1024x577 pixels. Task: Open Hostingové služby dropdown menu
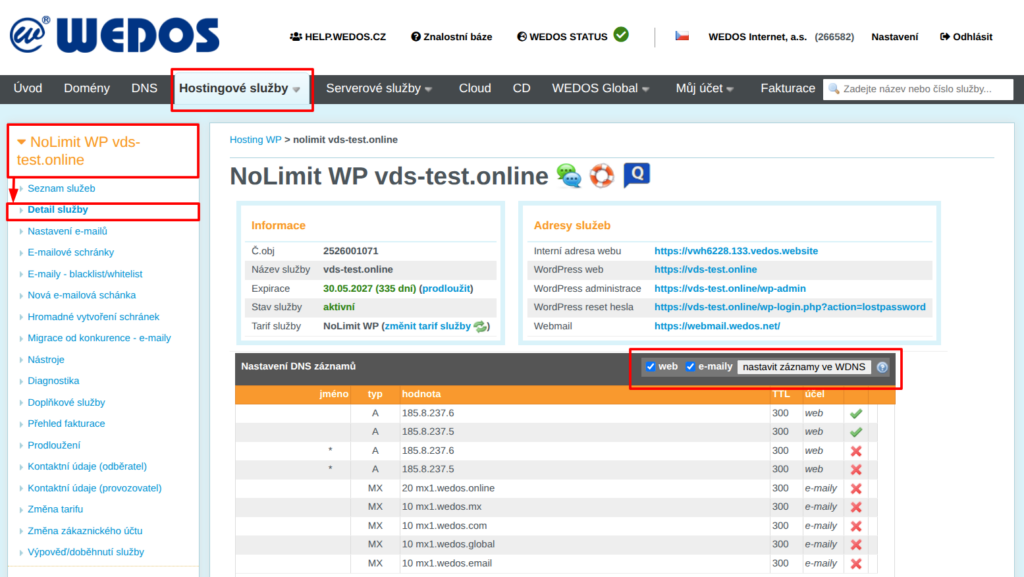click(x=240, y=88)
